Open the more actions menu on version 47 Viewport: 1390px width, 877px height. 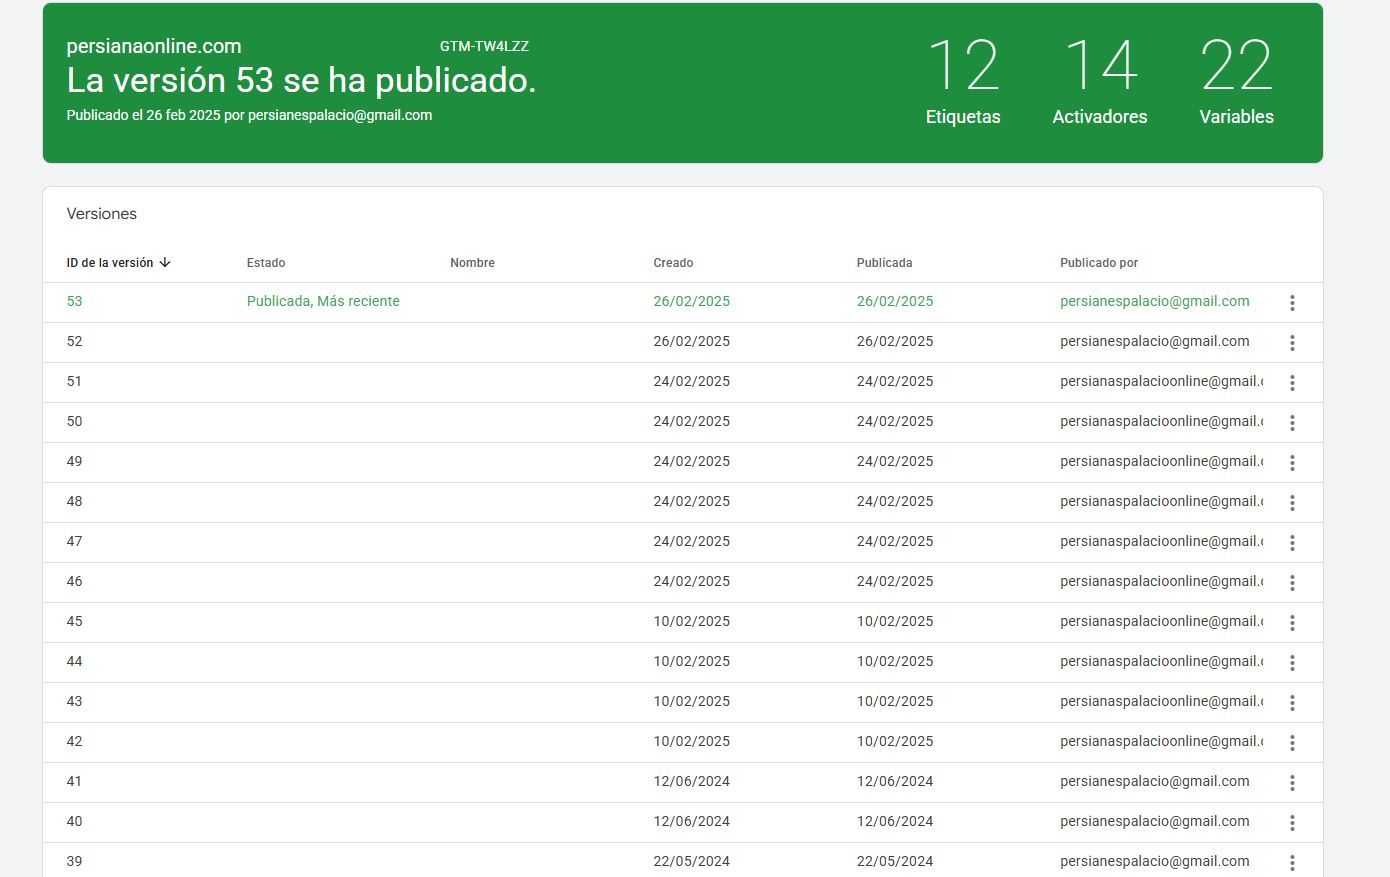point(1292,543)
